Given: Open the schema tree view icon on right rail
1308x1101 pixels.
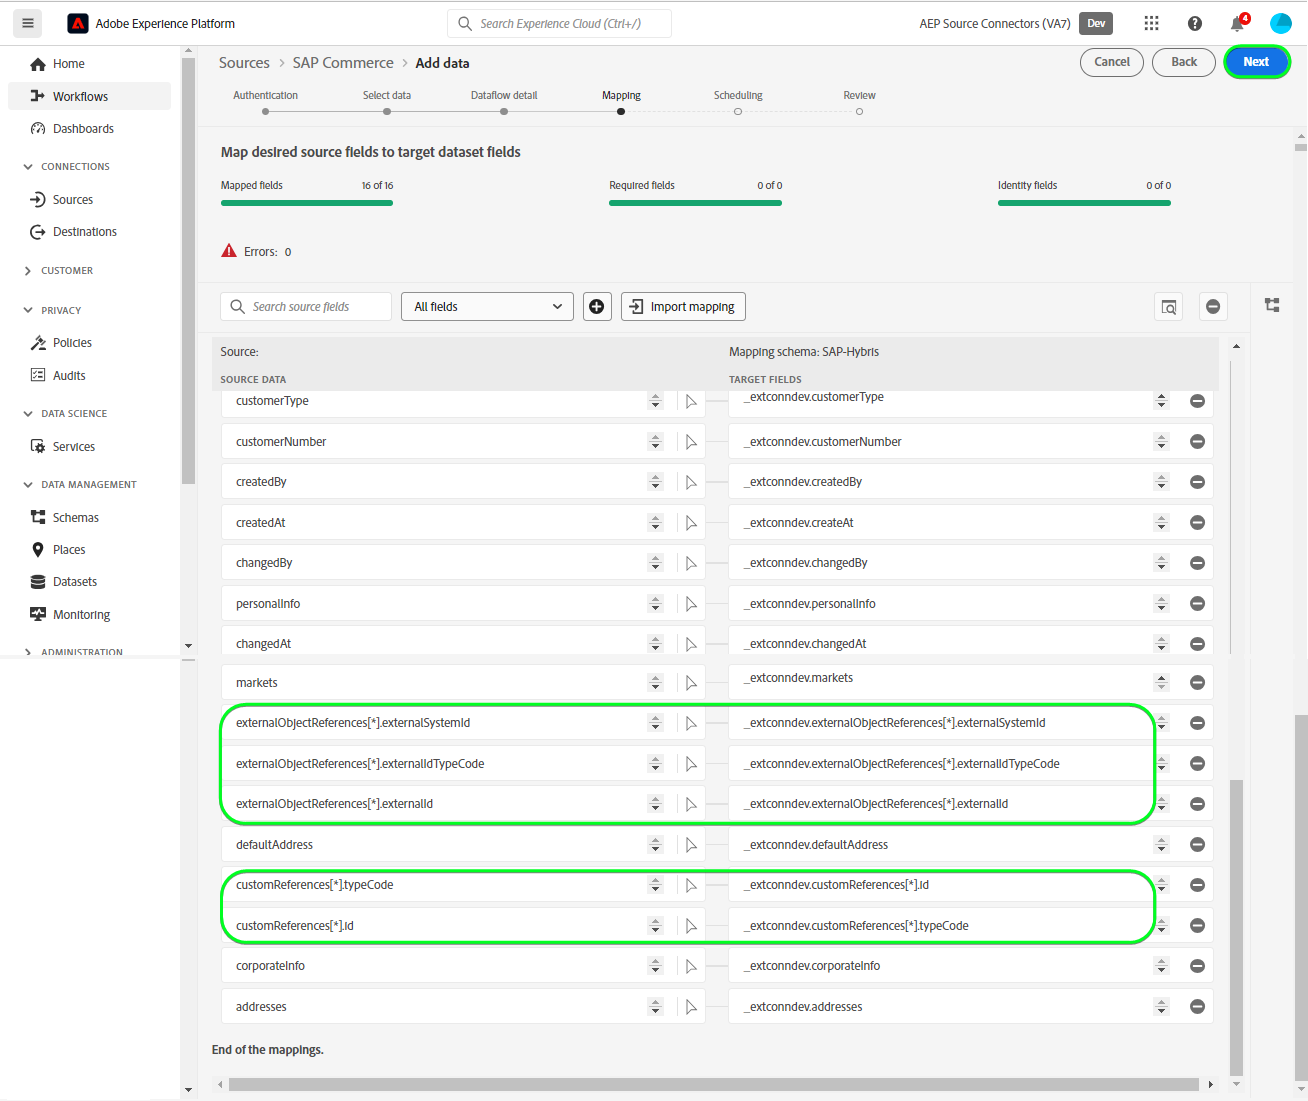Looking at the screenshot, I should [x=1272, y=305].
